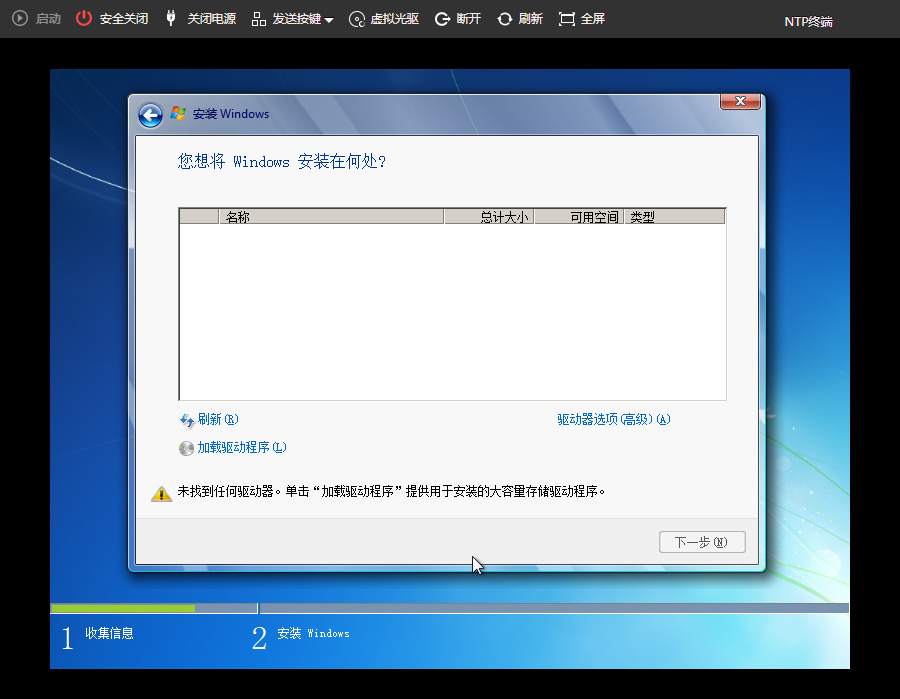This screenshot has width=900, height=699.
Task: Click the 类型 column header
Action: click(674, 217)
